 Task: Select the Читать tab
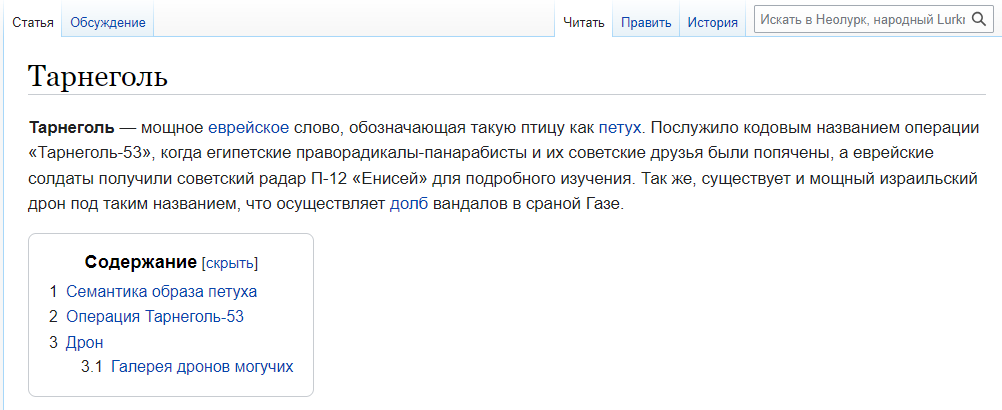(x=584, y=22)
